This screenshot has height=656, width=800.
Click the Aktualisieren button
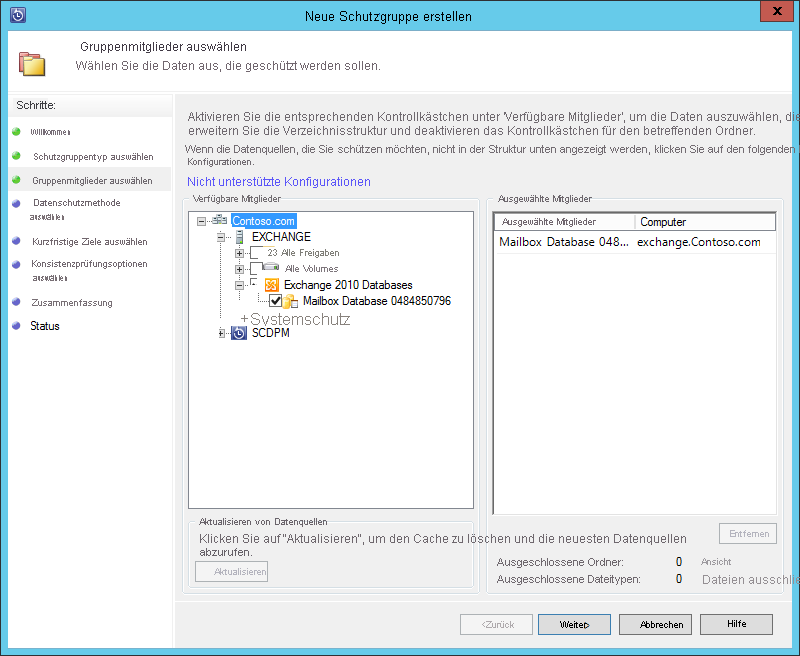232,572
